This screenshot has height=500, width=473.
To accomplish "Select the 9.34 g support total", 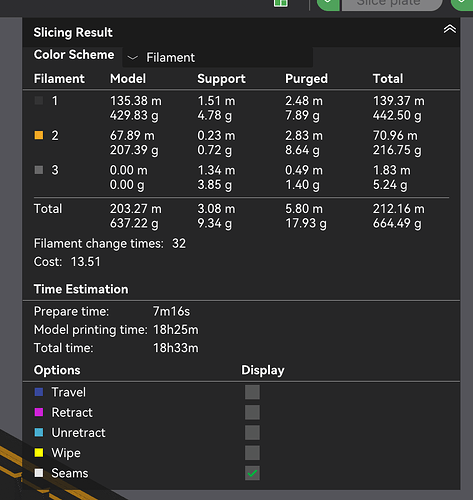I will click(x=215, y=223).
